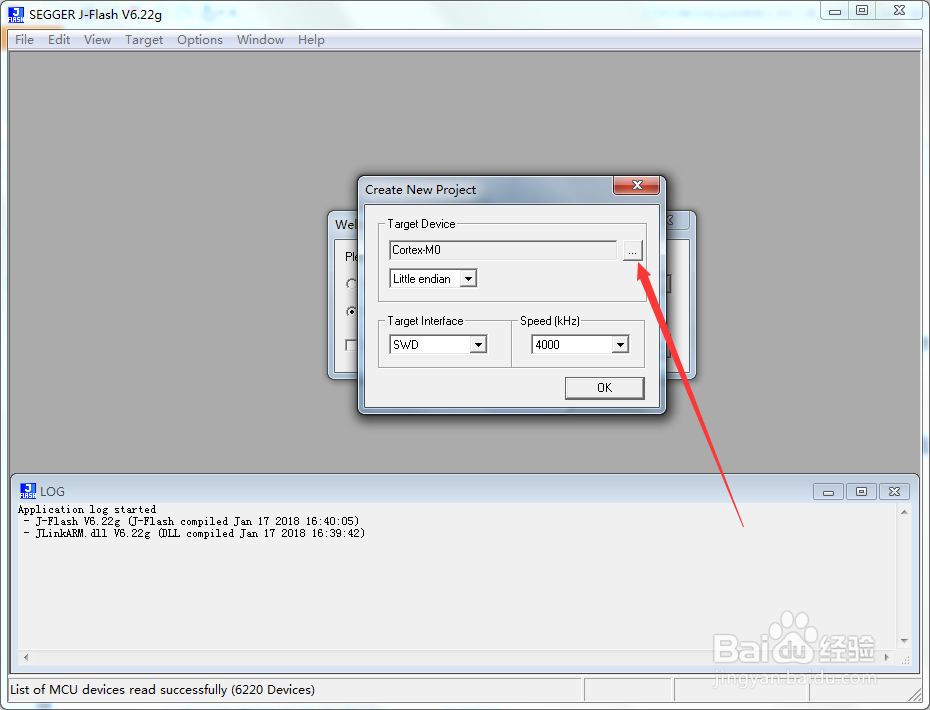Expand the Speed (kHz) 4000 dropdown

[x=620, y=345]
